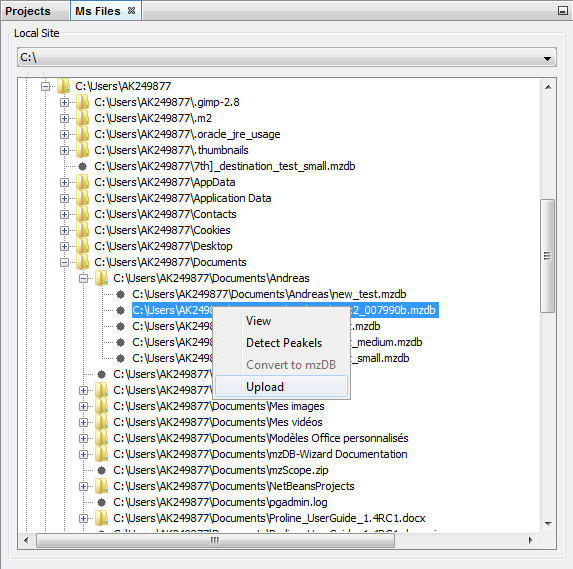This screenshot has height=569, width=573.
Task: Select the pgadmin.log file row
Action: (220, 502)
